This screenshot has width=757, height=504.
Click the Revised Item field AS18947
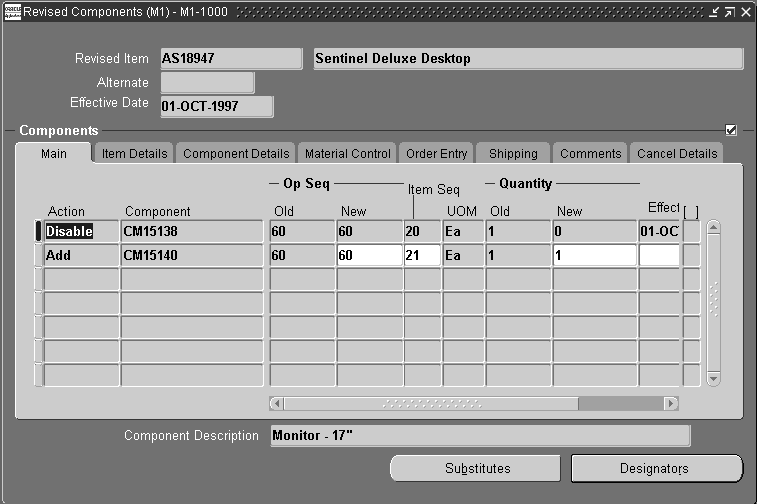point(231,58)
